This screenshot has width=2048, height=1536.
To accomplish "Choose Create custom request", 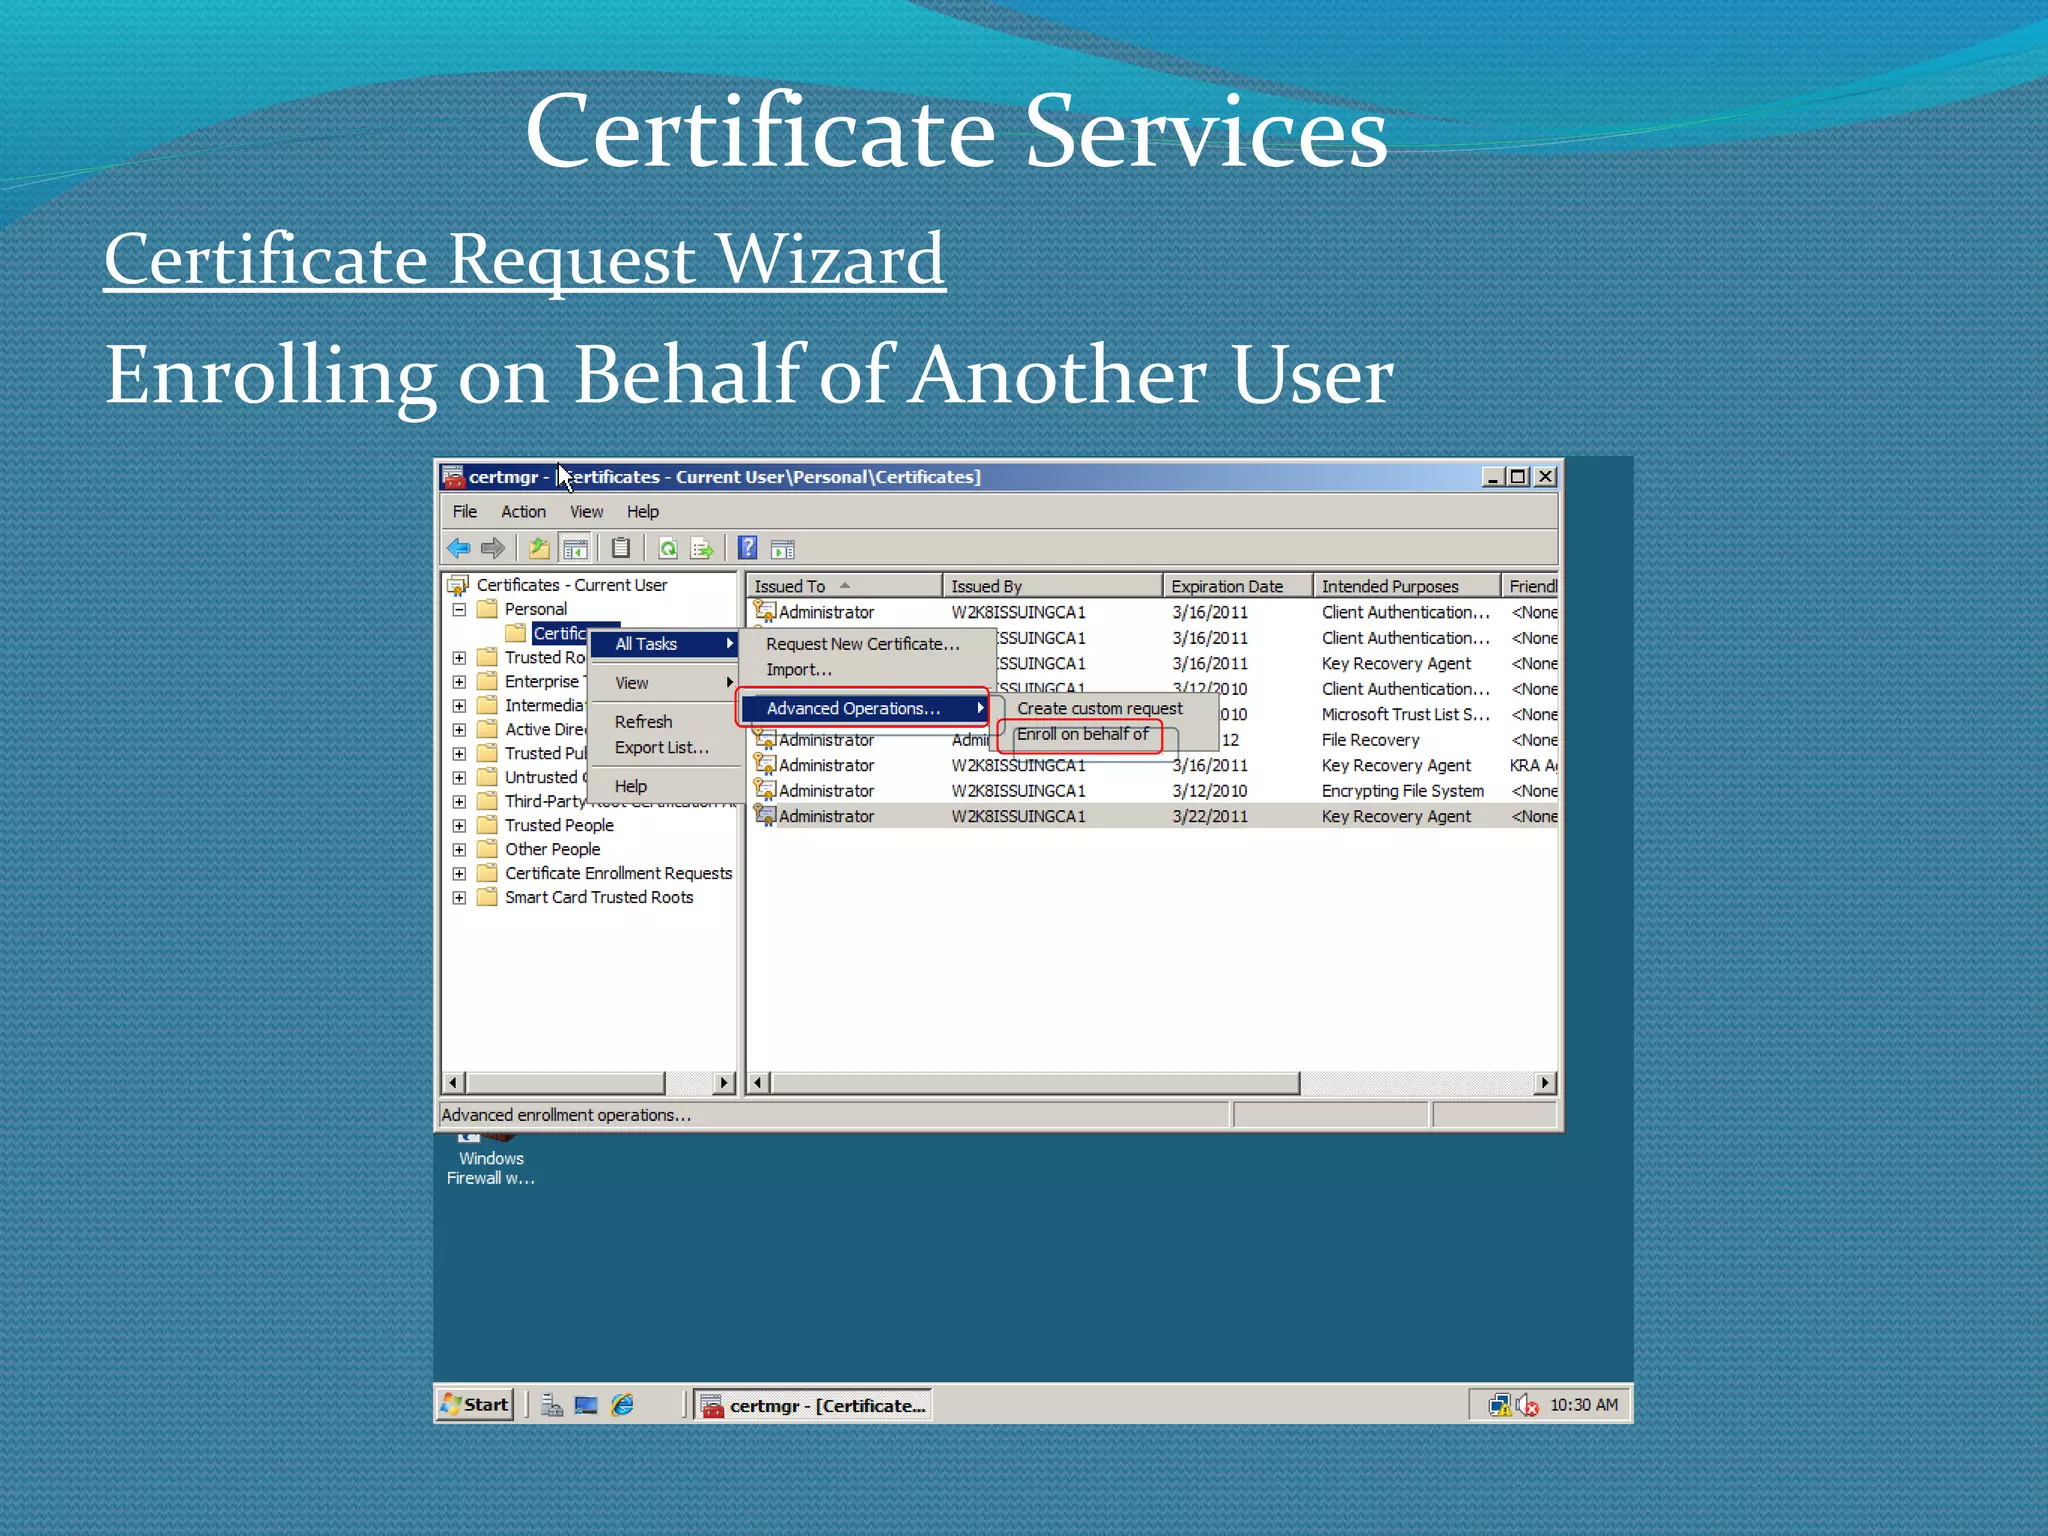I will 1100,708.
